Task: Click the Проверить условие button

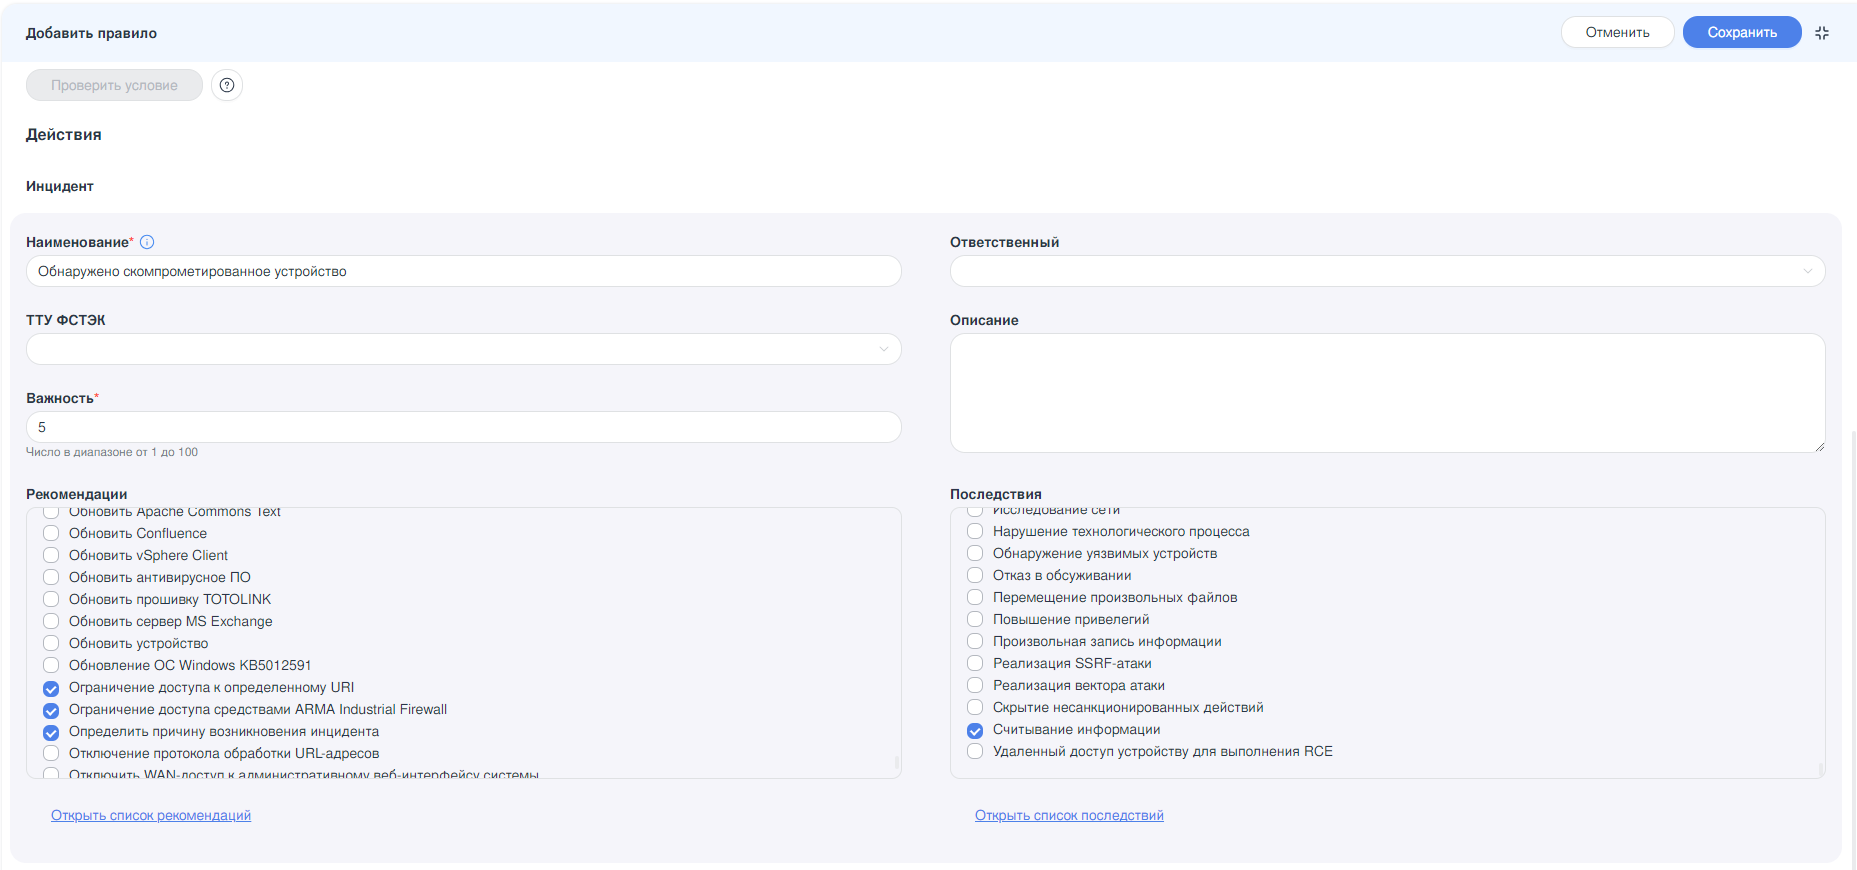Action: pos(114,85)
